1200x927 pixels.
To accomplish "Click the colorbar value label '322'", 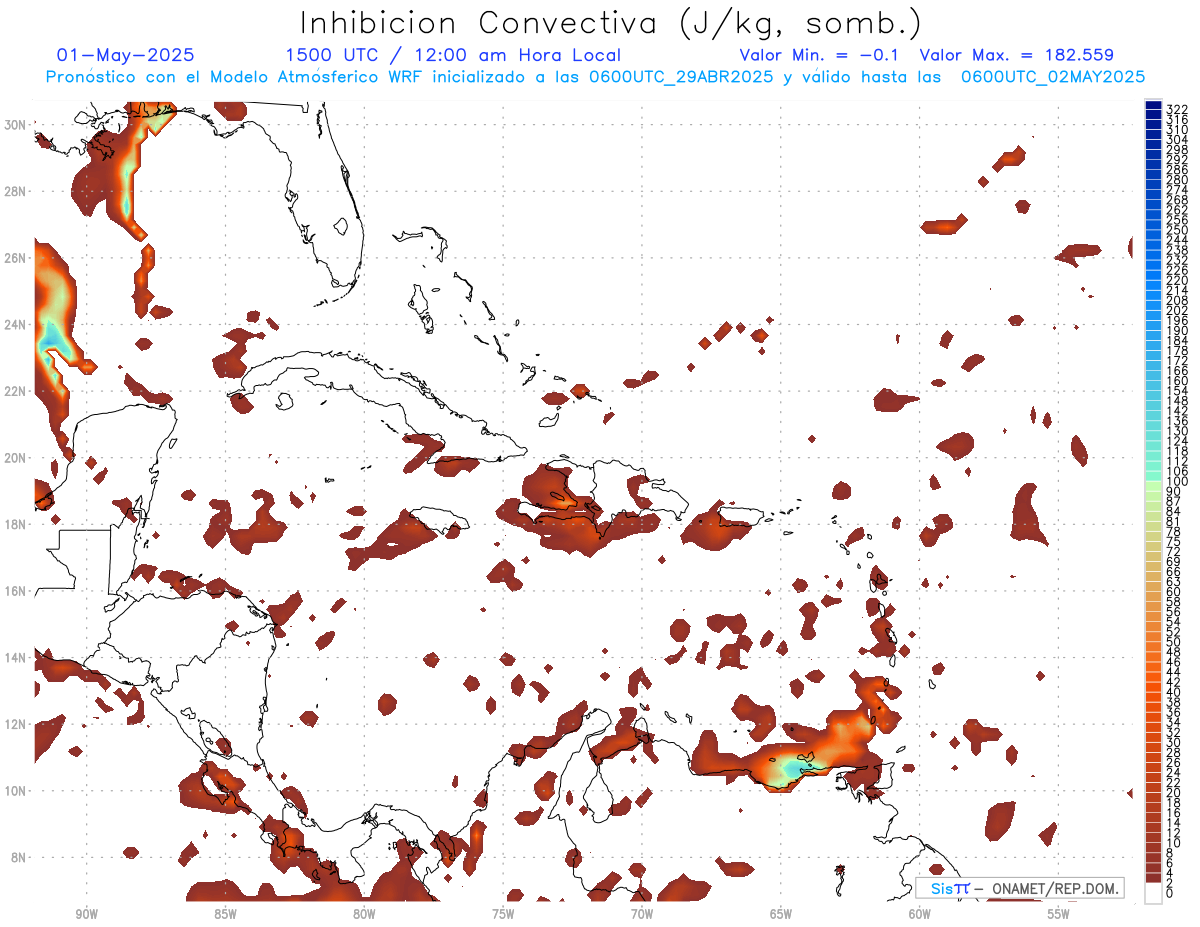I will (1177, 110).
